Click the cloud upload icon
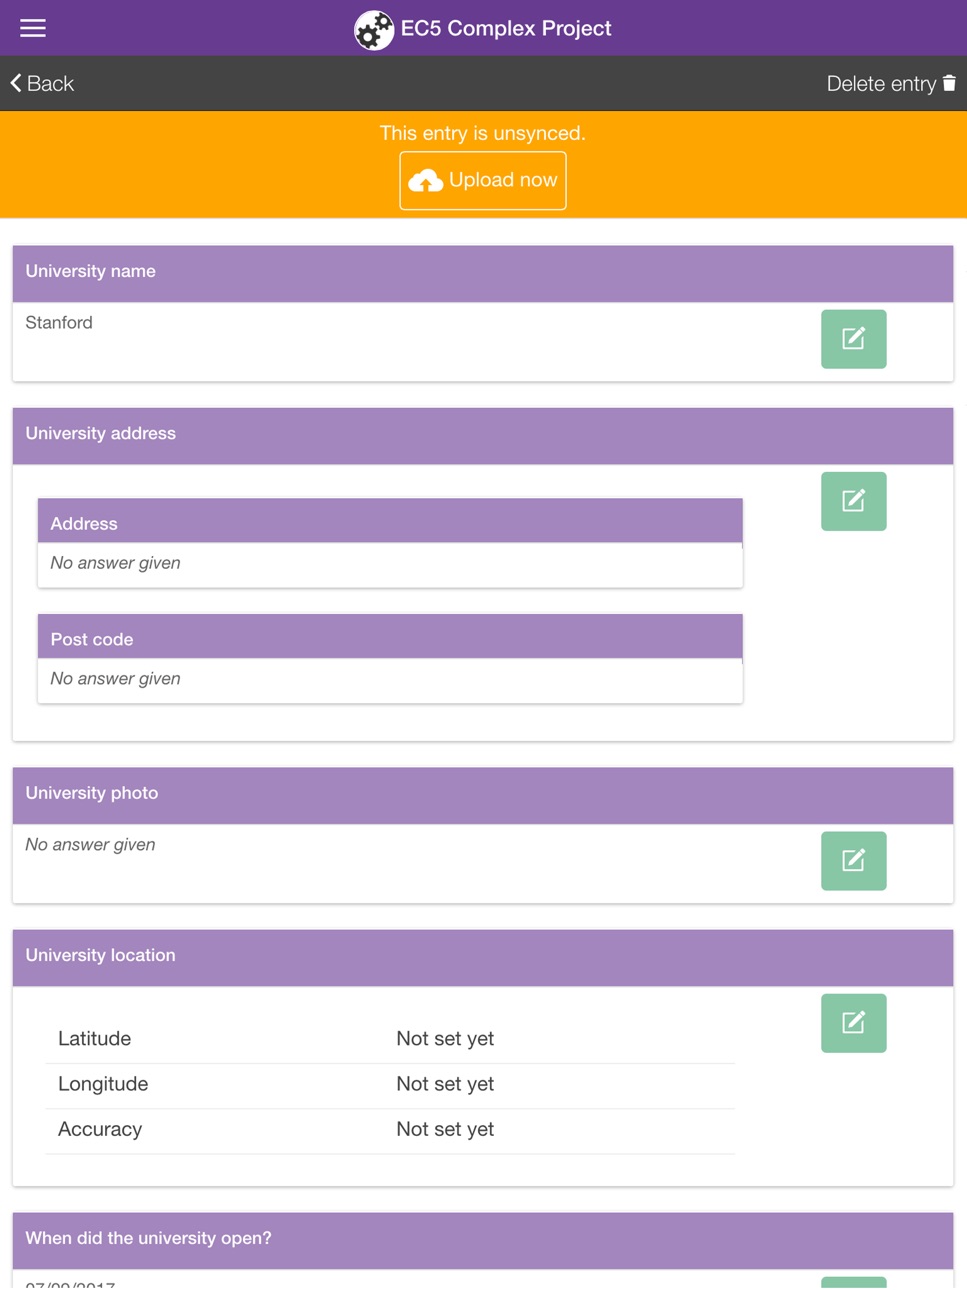 [426, 181]
